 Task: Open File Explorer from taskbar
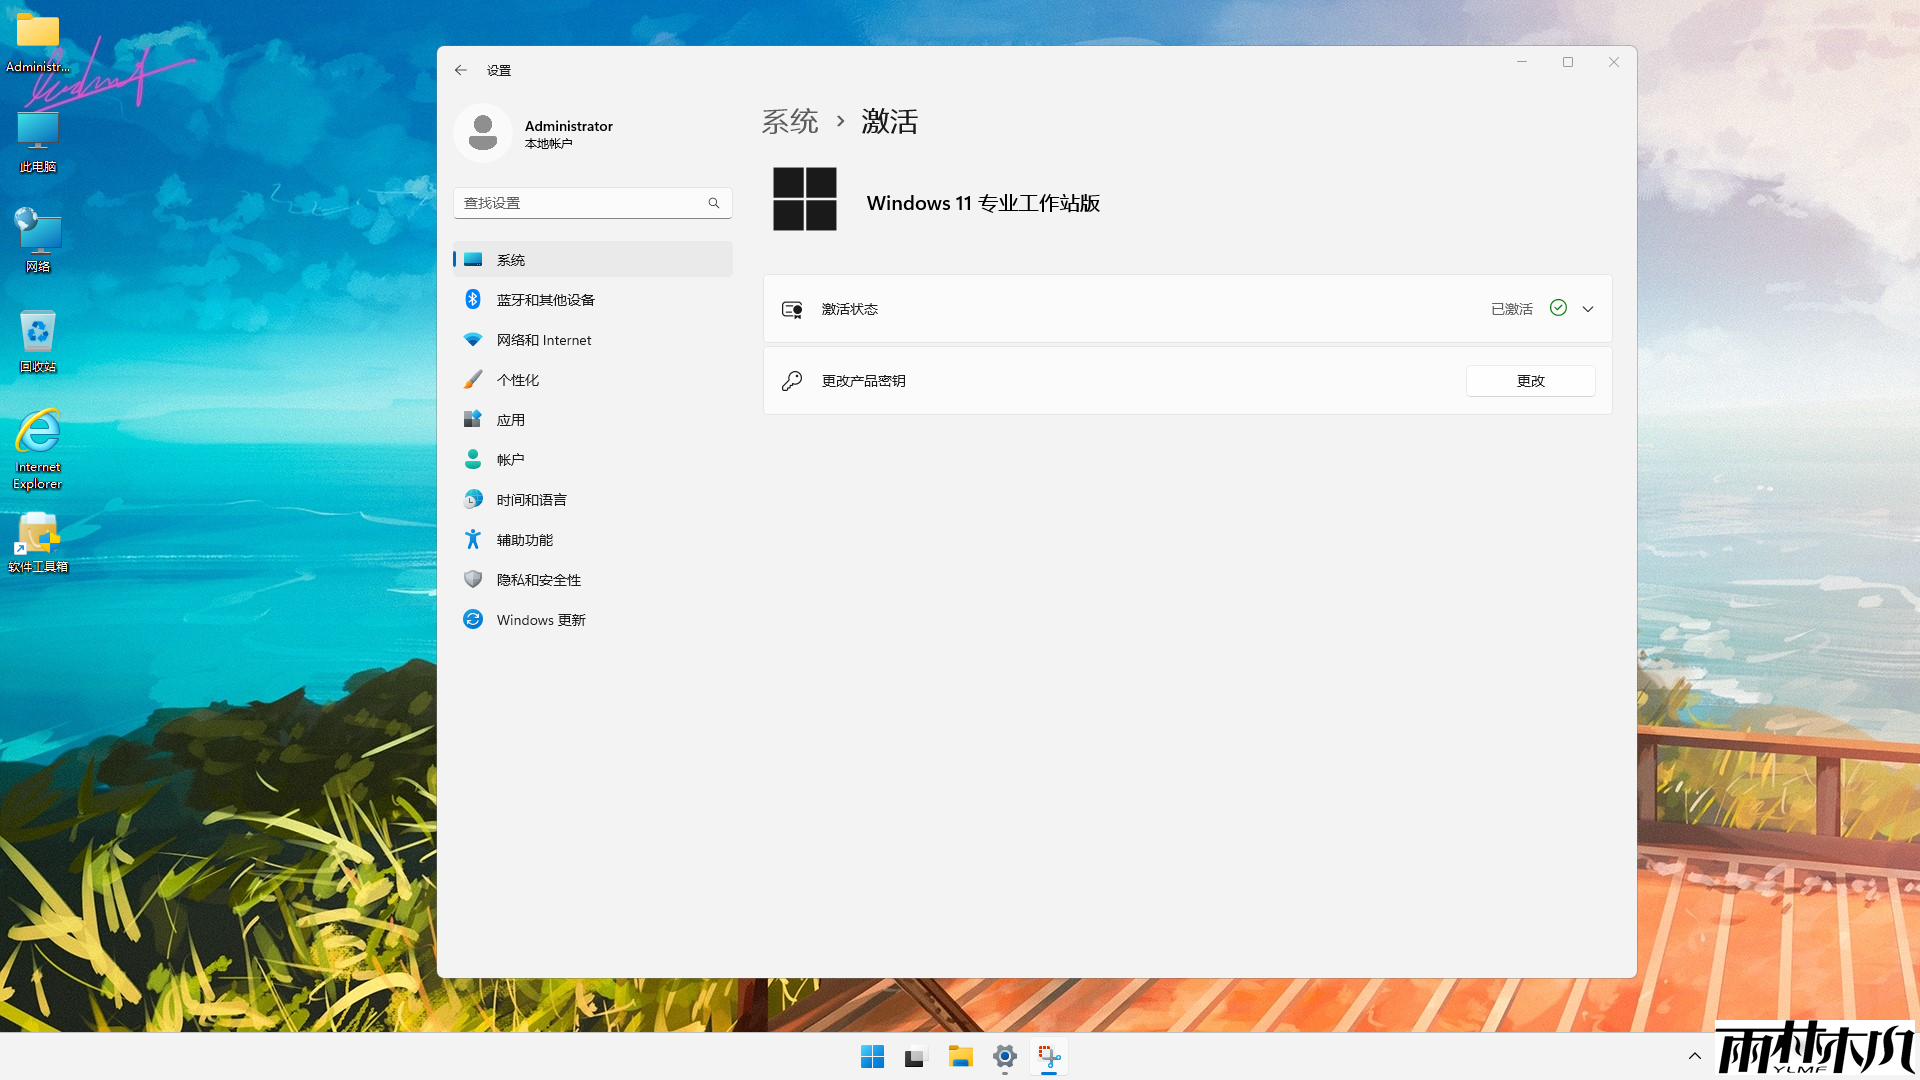pyautogui.click(x=960, y=1055)
